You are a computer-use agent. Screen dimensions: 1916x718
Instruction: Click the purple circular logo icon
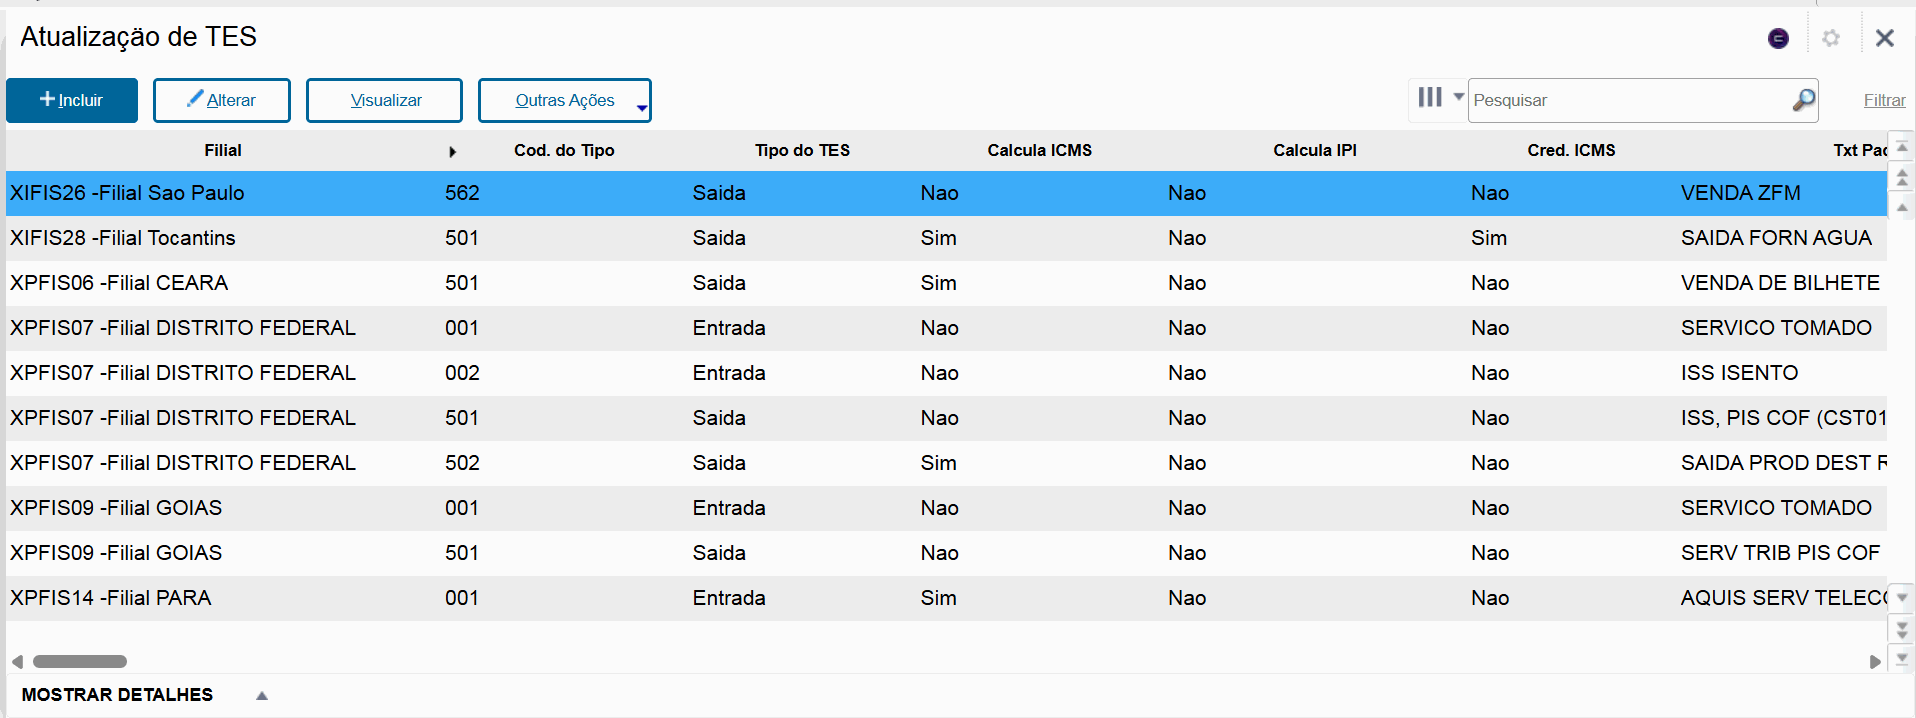click(x=1778, y=38)
